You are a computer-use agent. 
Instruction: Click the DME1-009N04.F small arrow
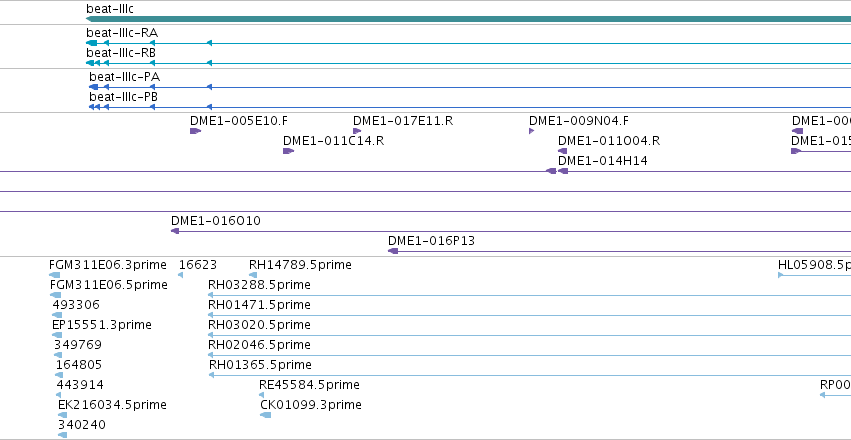[532, 131]
